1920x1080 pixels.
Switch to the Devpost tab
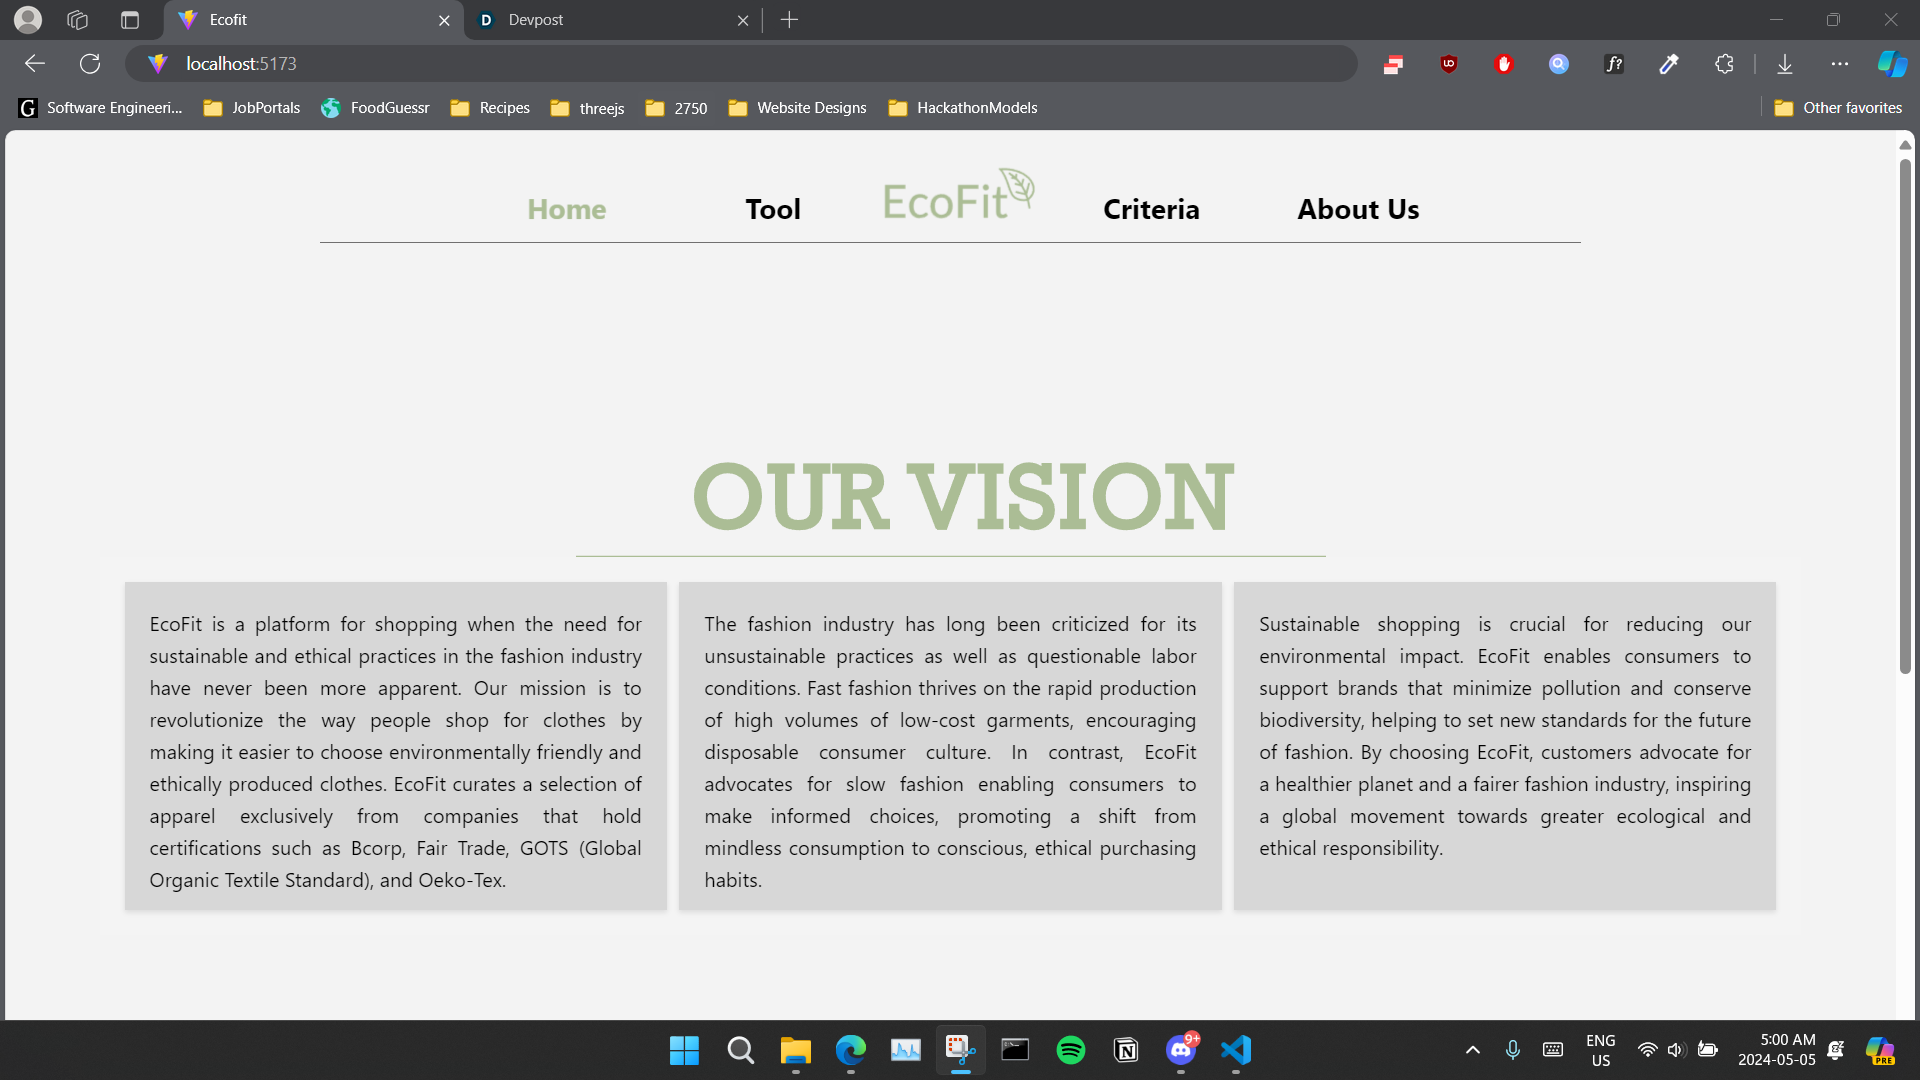point(600,20)
